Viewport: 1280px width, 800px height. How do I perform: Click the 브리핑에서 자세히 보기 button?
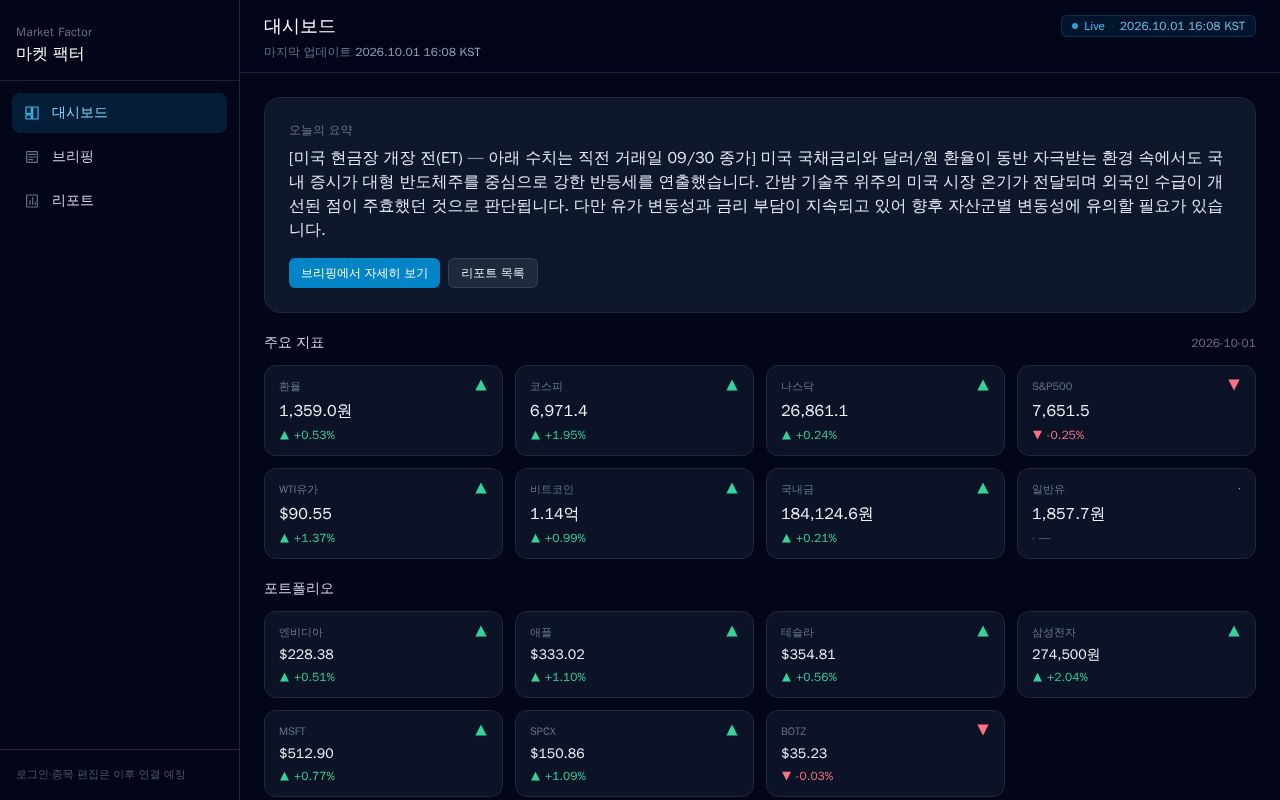click(364, 273)
